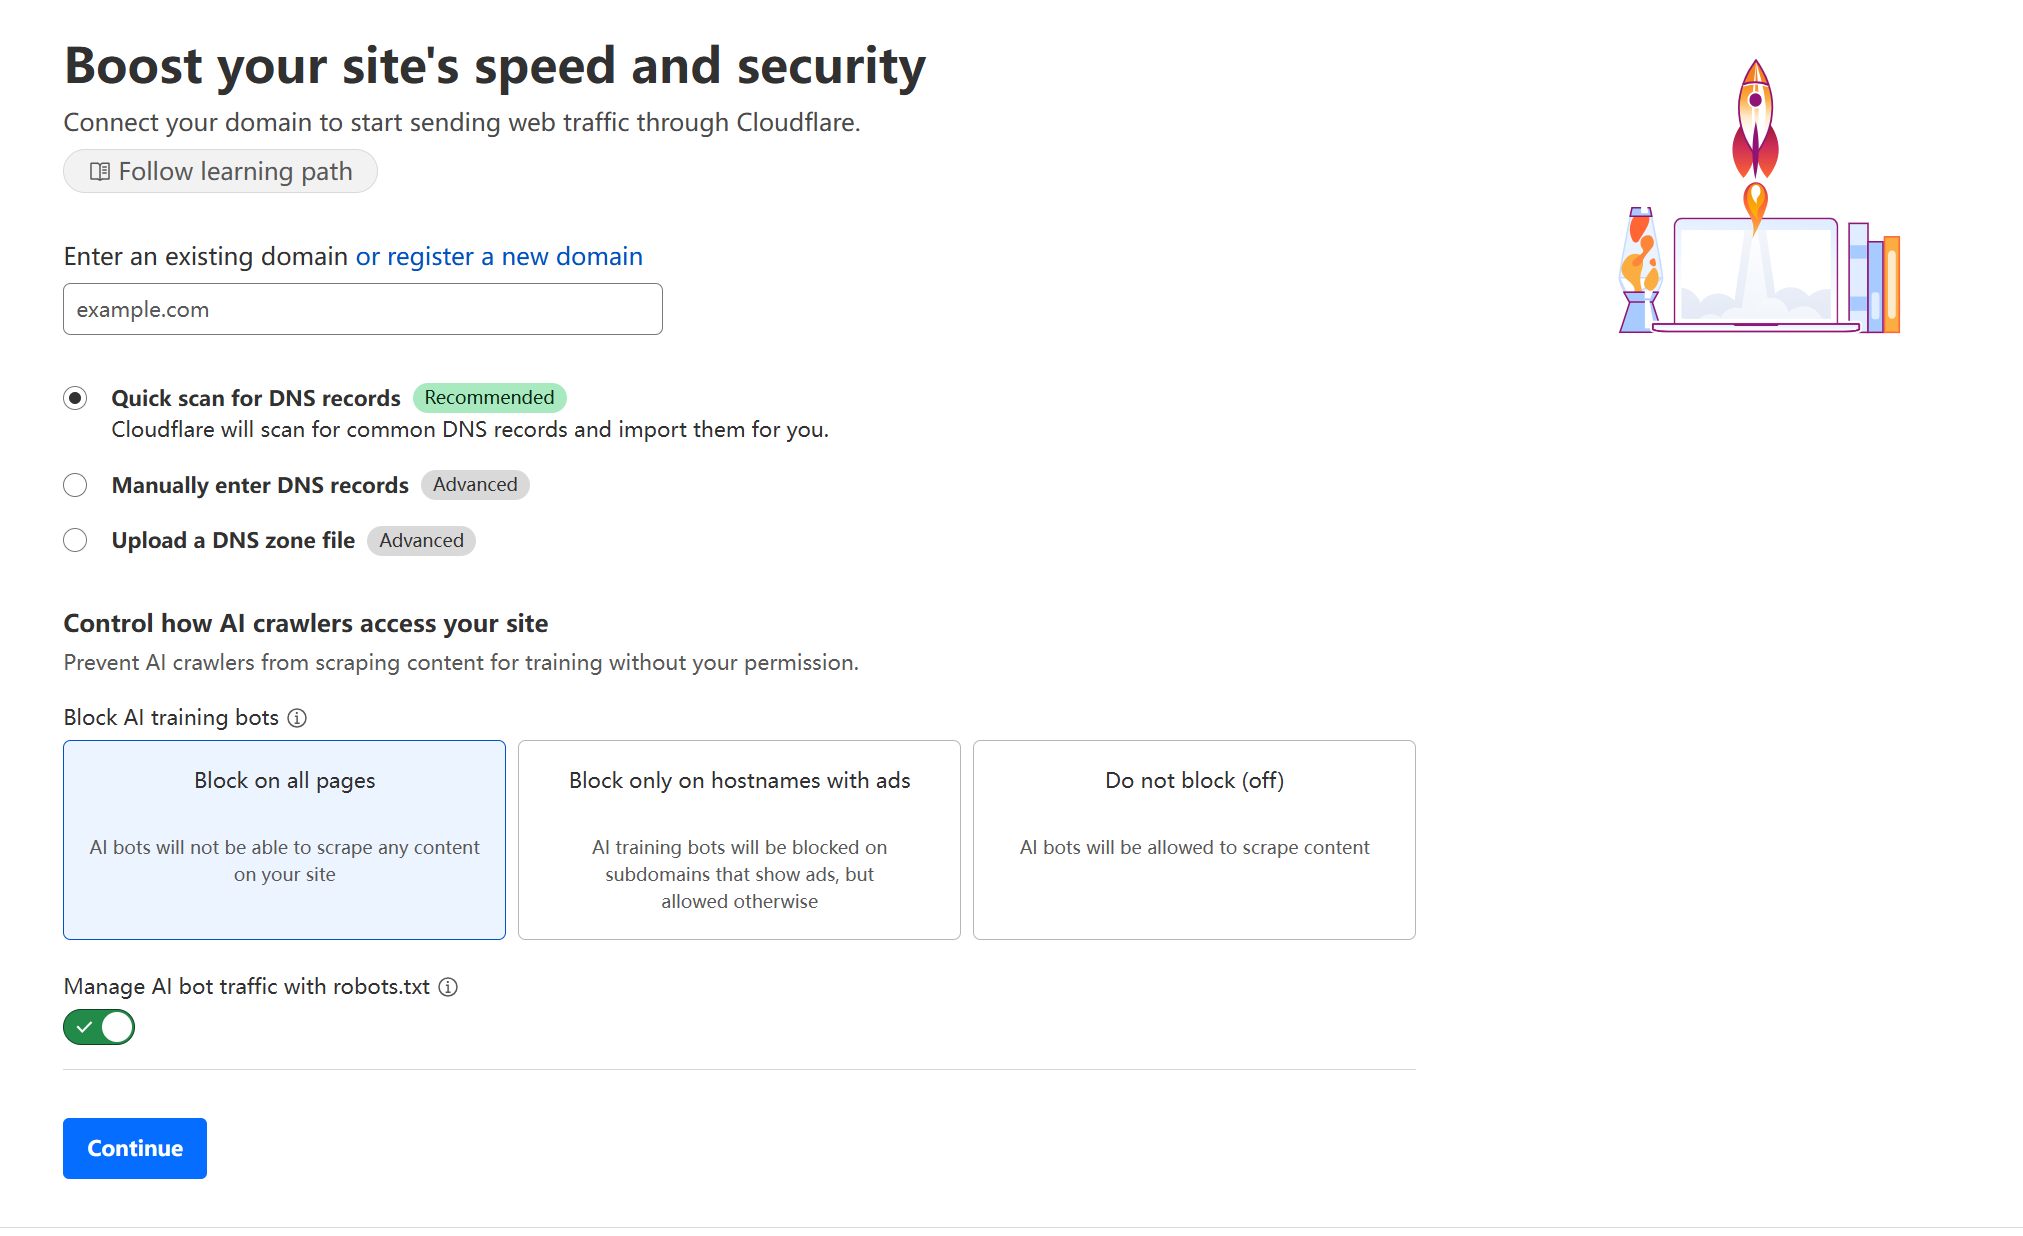Image resolution: width=2023 pixels, height=1236 pixels.
Task: Click the Advanced badge beside Manually enter DNS
Action: point(475,484)
